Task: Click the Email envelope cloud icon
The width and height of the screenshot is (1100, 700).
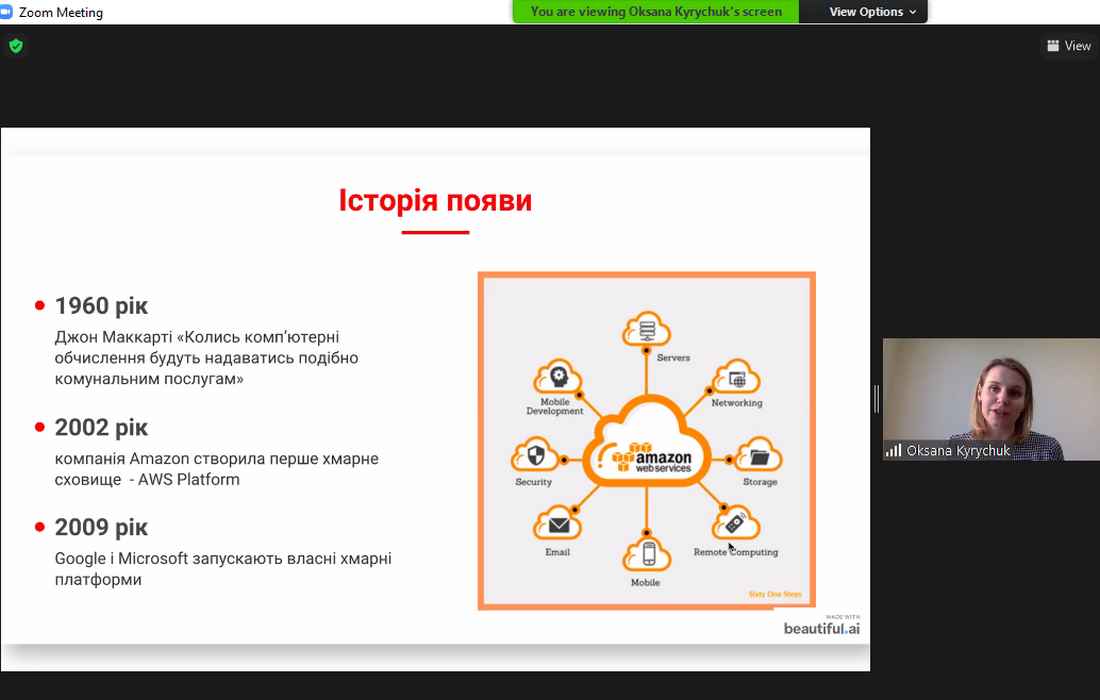Action: pyautogui.click(x=557, y=524)
